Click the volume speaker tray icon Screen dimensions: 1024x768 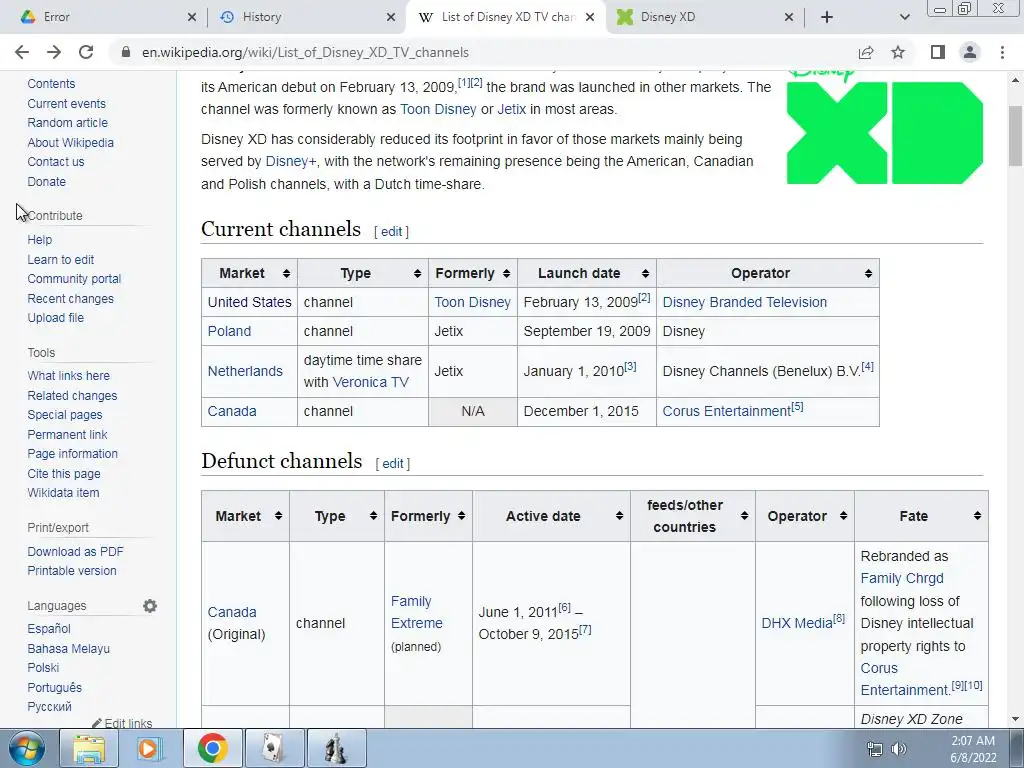pos(899,749)
